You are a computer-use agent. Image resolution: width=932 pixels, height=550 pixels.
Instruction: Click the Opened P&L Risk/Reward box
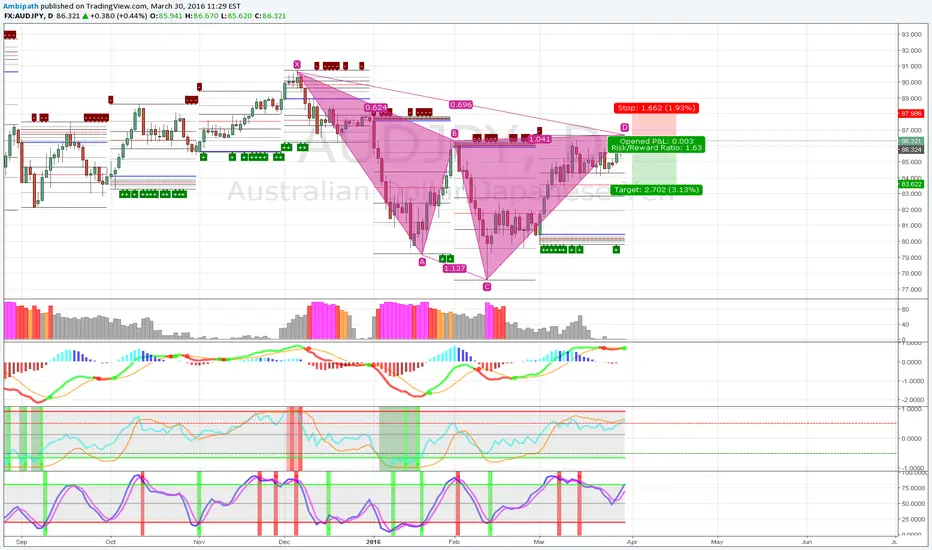coord(656,144)
